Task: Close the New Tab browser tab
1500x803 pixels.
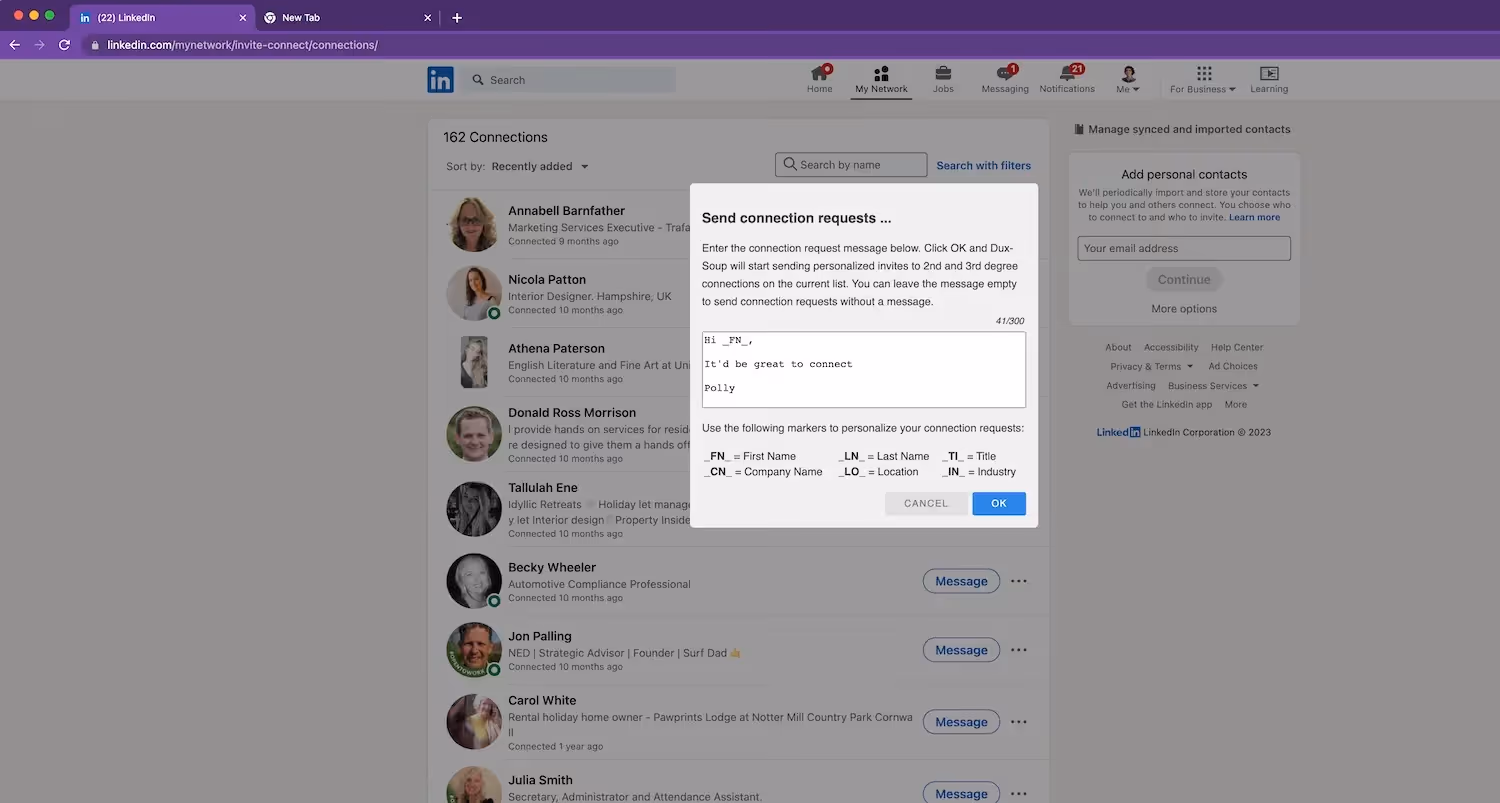Action: coord(428,17)
